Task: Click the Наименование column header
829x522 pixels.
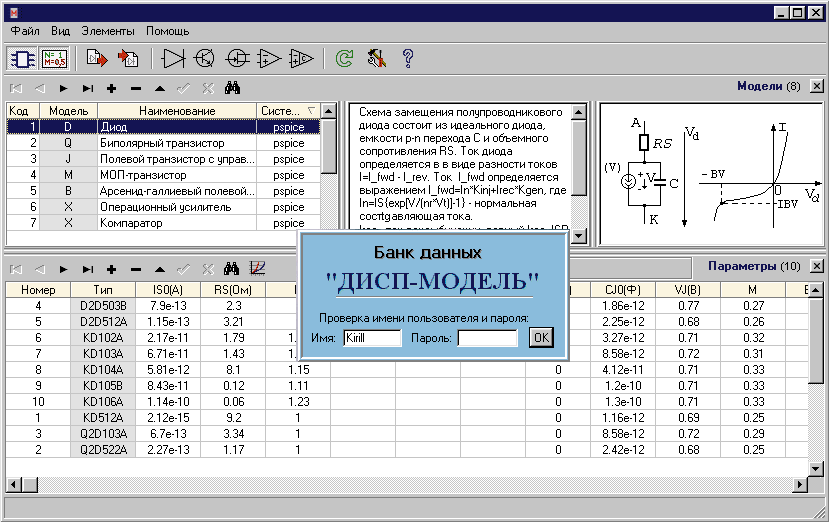Action: (x=177, y=111)
